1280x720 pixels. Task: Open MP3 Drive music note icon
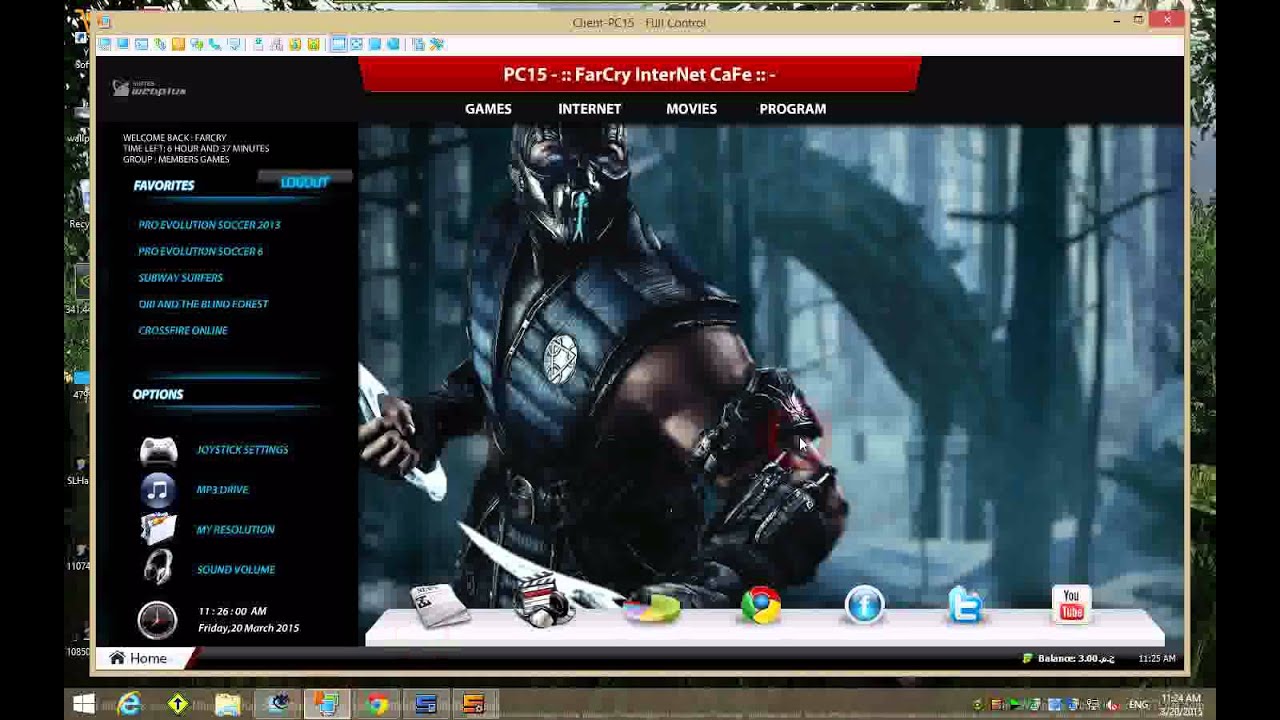158,489
